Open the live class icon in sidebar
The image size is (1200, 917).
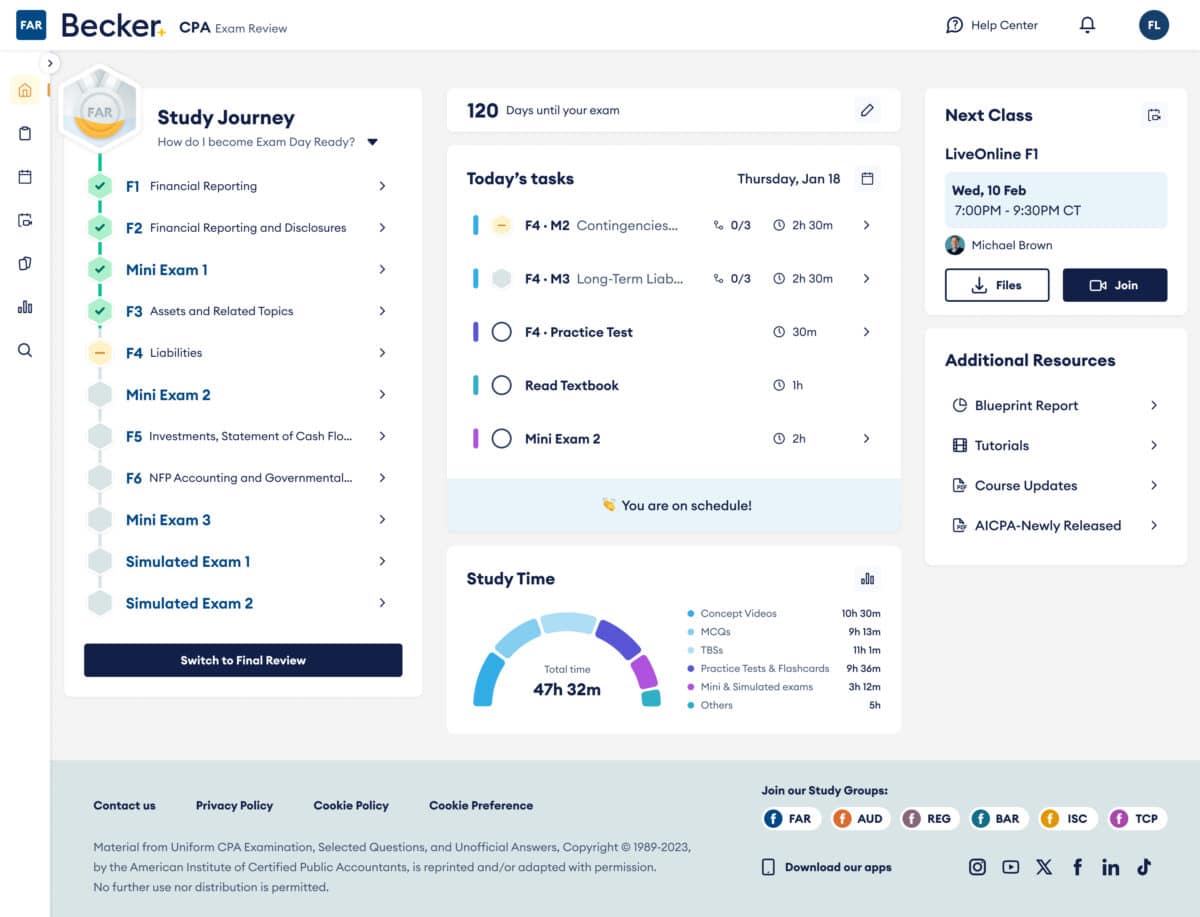[x=25, y=220]
